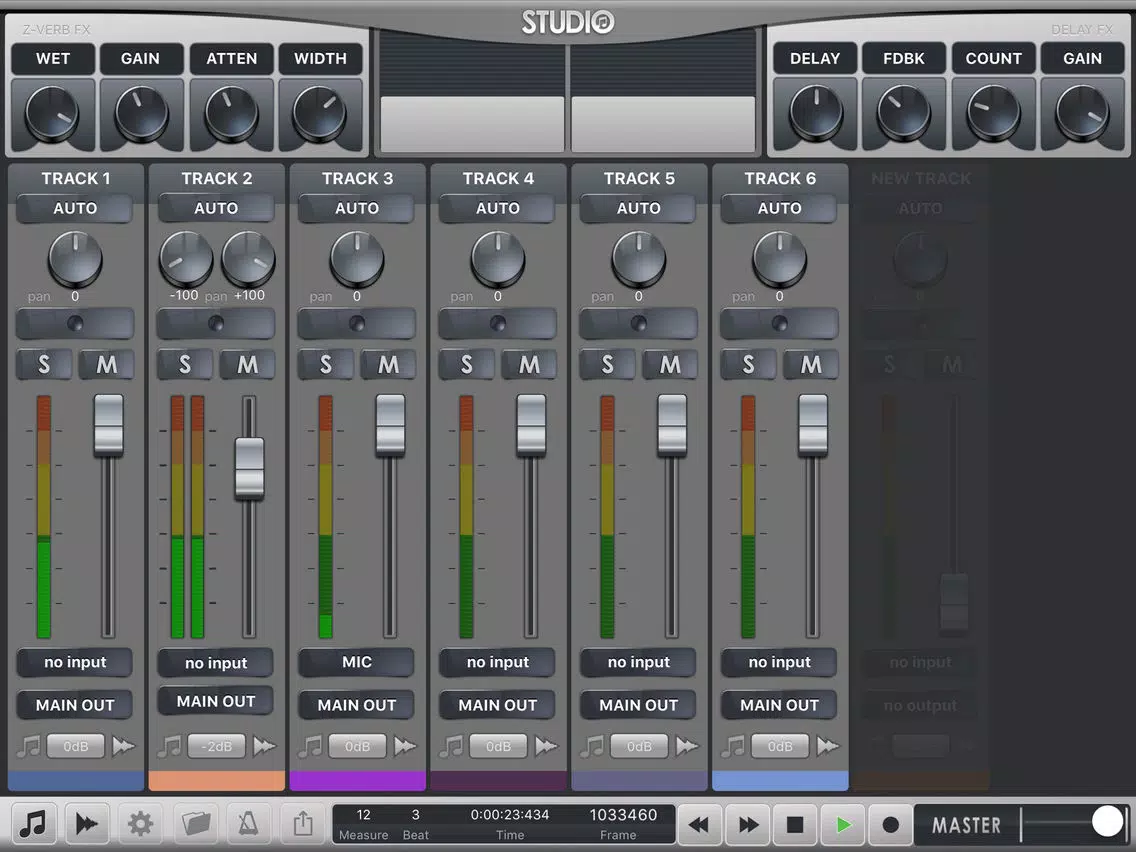1136x852 pixels.
Task: Click the NEW TRACK header
Action: pos(921,178)
